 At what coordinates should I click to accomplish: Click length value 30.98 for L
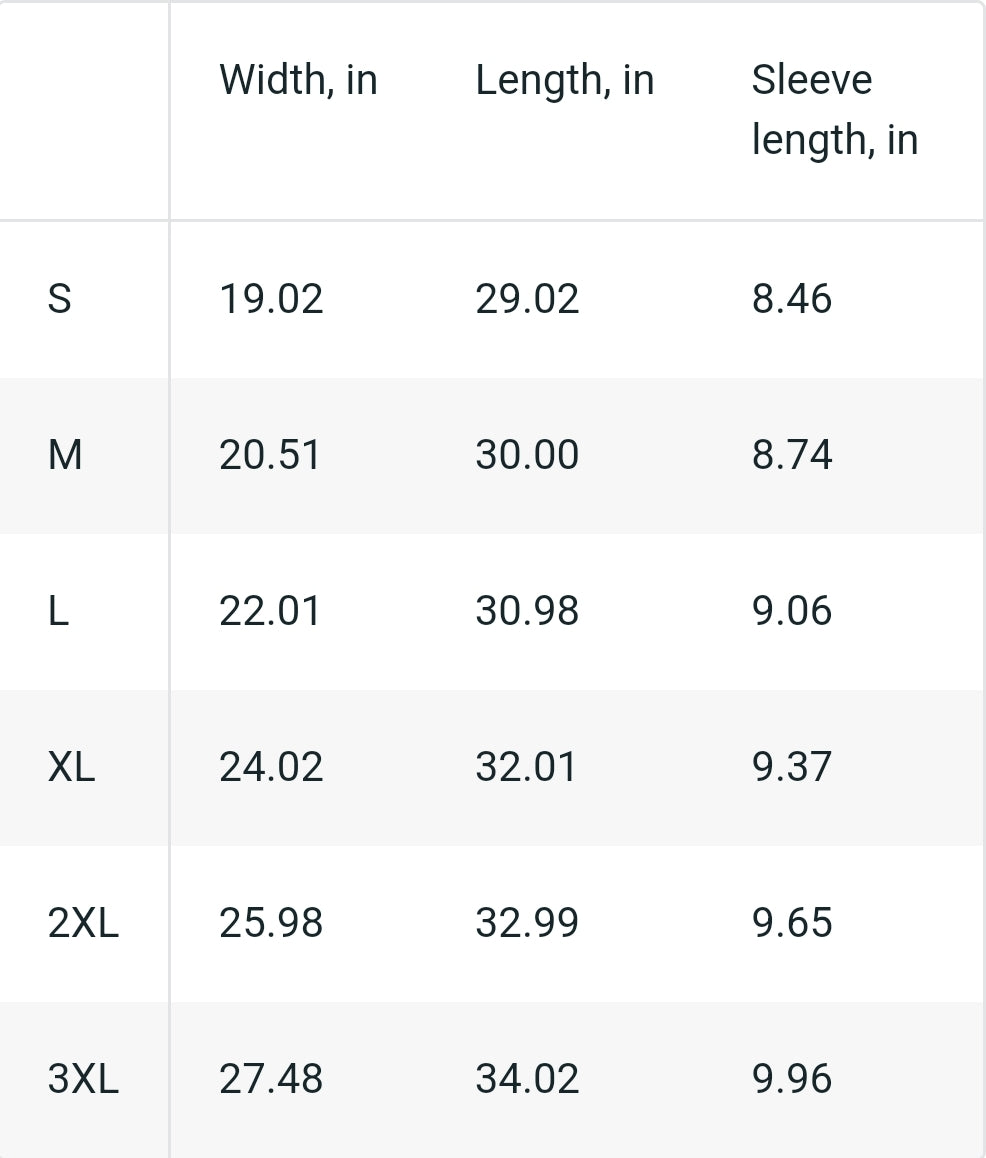527,611
